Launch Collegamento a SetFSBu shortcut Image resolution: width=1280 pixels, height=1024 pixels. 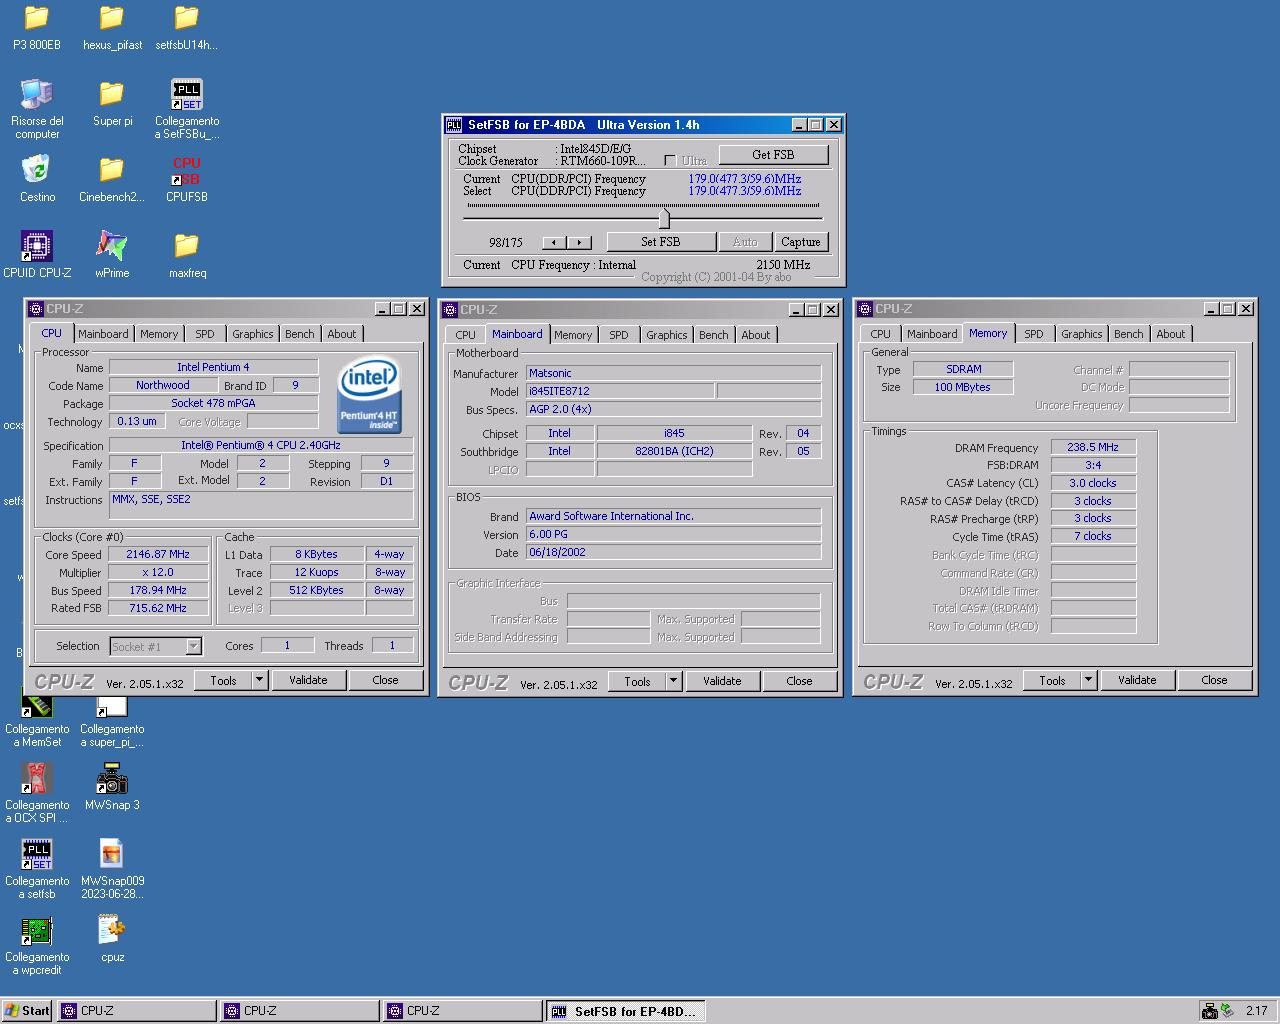point(187,94)
